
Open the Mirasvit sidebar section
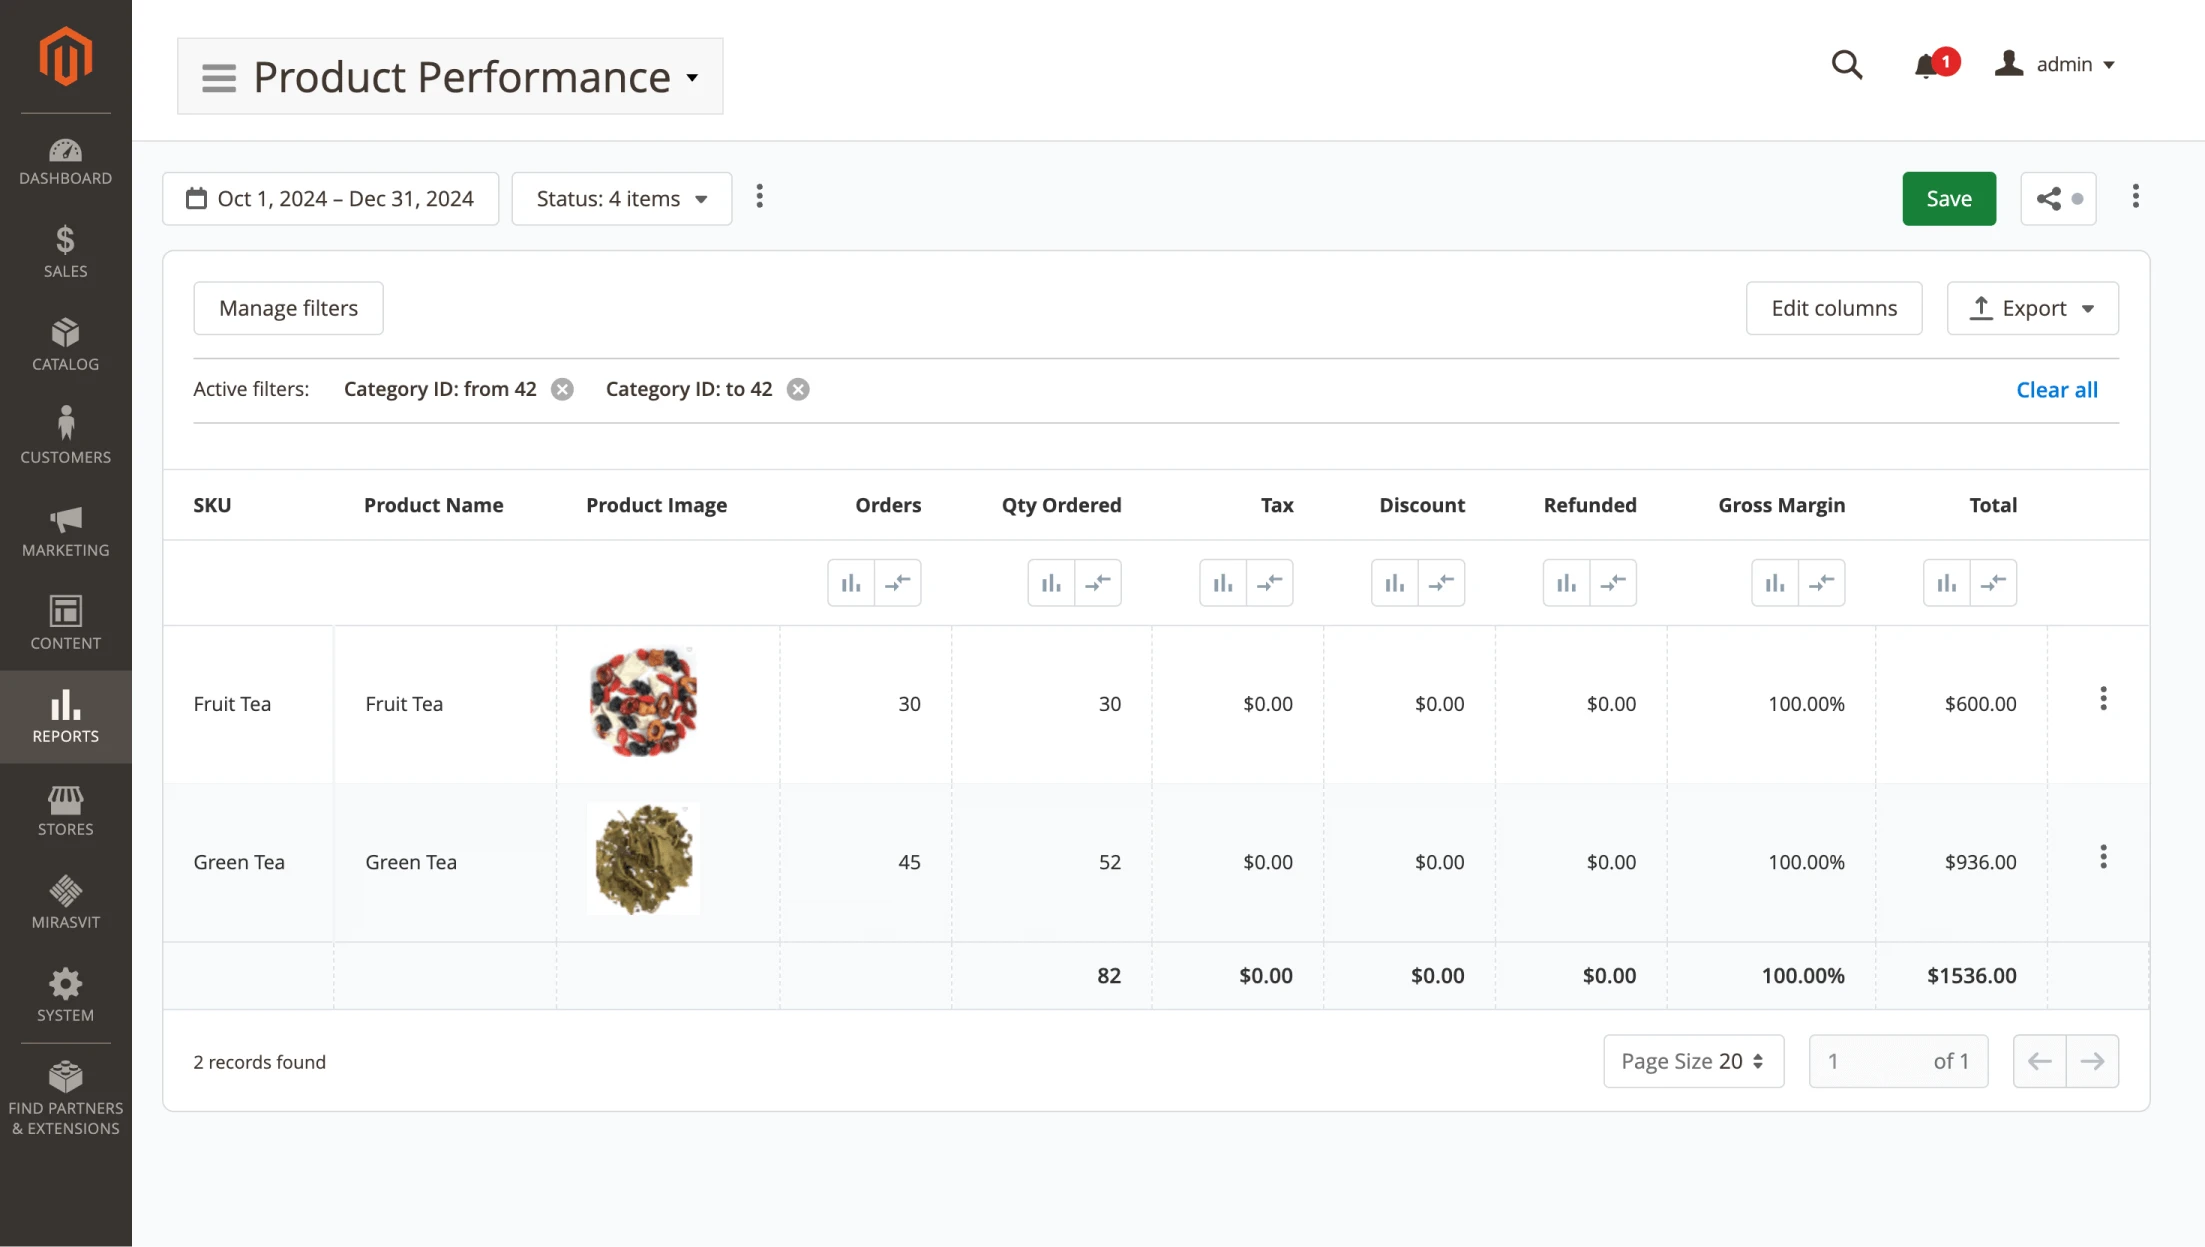(x=65, y=895)
